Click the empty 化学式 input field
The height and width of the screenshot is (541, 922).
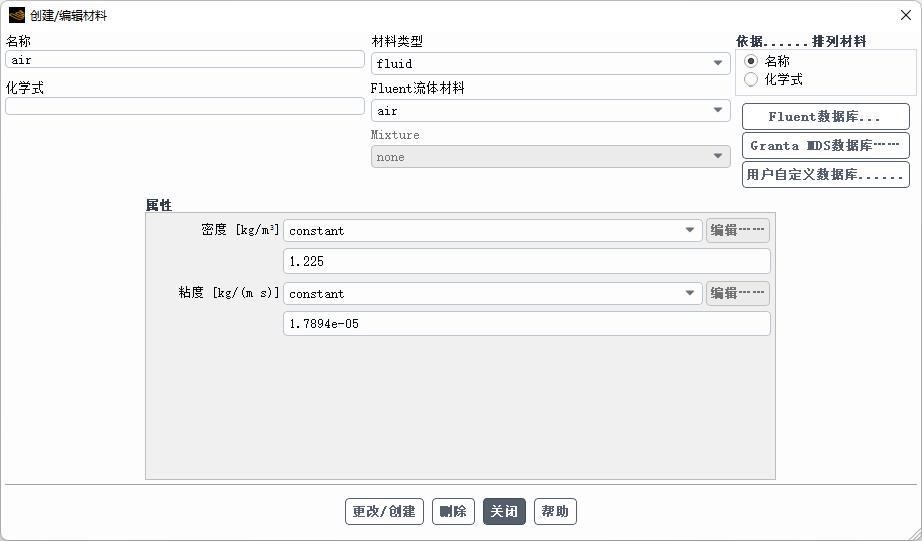(185, 106)
